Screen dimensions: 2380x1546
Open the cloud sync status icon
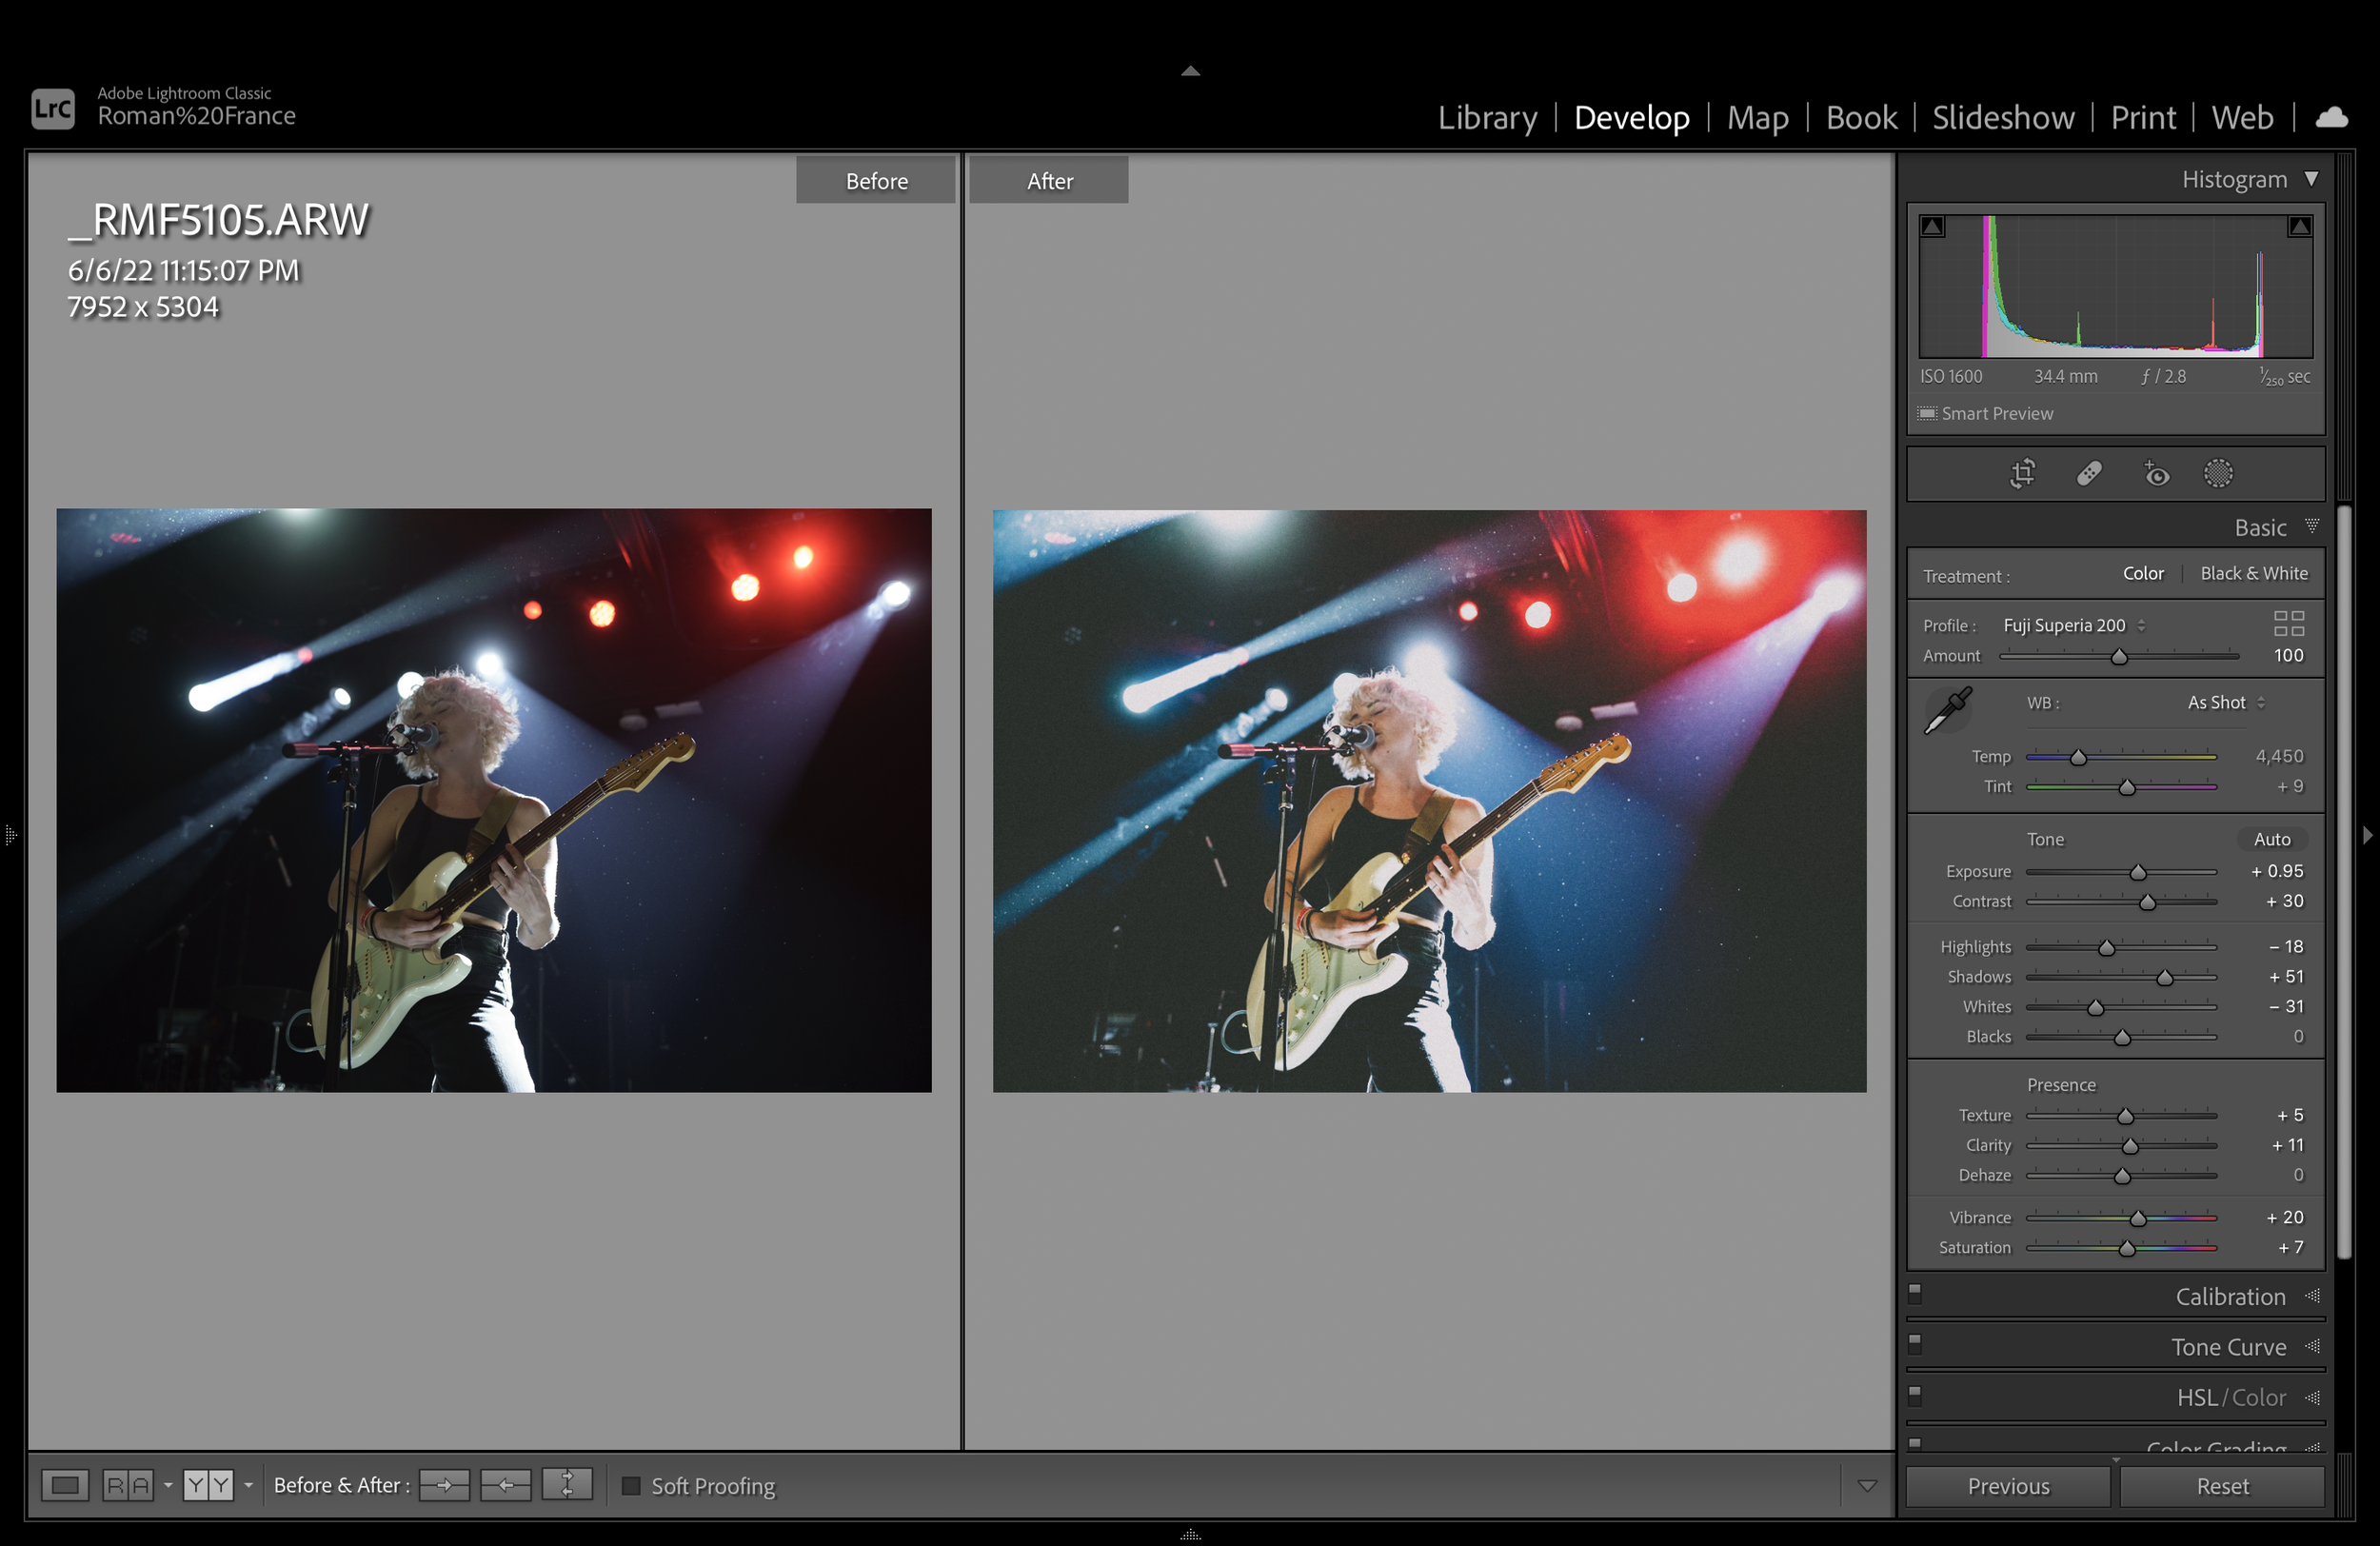(2331, 117)
